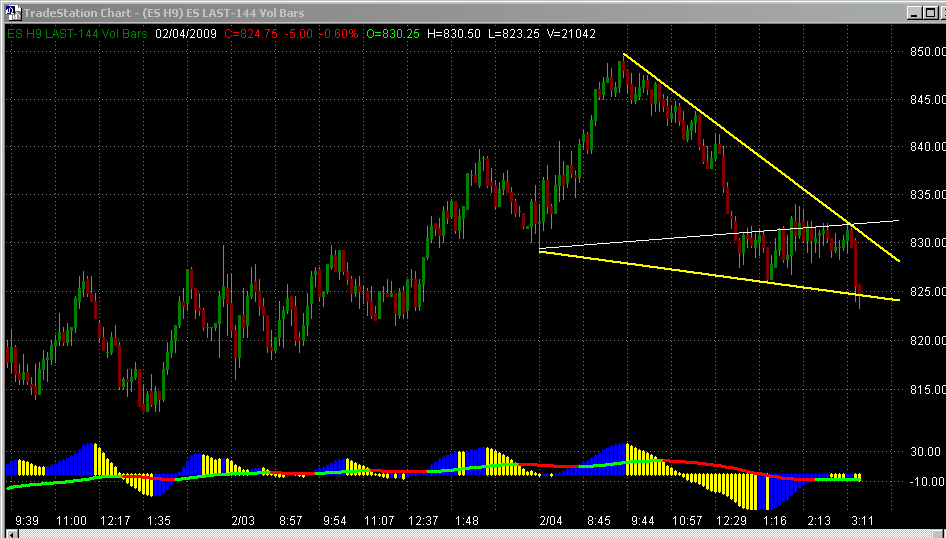Click the '2:13' time axis label
946x538 pixels.
(819, 521)
